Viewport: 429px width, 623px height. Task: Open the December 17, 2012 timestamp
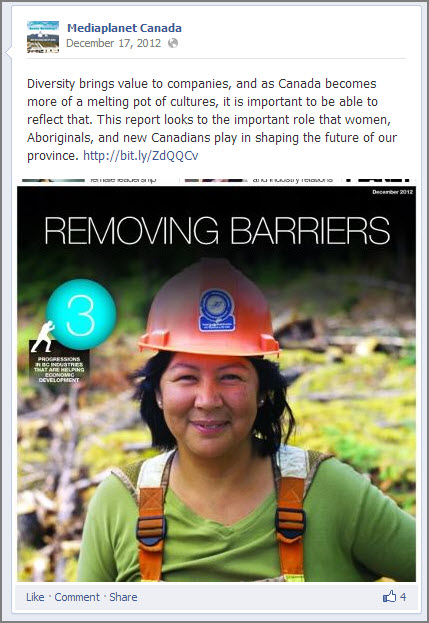tap(114, 43)
